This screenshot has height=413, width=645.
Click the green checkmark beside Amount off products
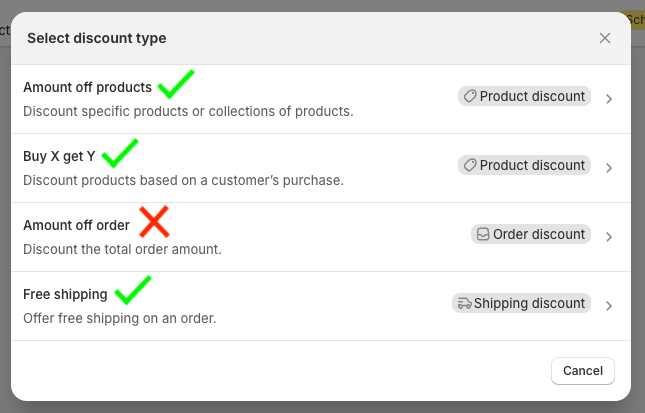(x=176, y=84)
